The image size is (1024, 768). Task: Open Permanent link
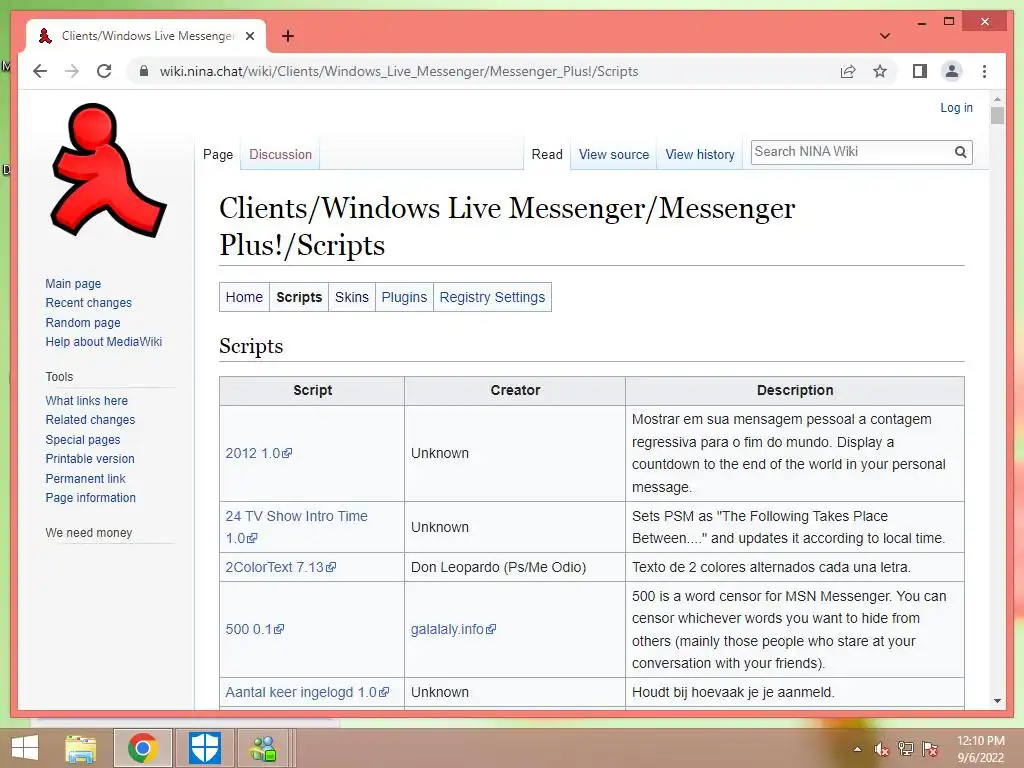click(85, 478)
